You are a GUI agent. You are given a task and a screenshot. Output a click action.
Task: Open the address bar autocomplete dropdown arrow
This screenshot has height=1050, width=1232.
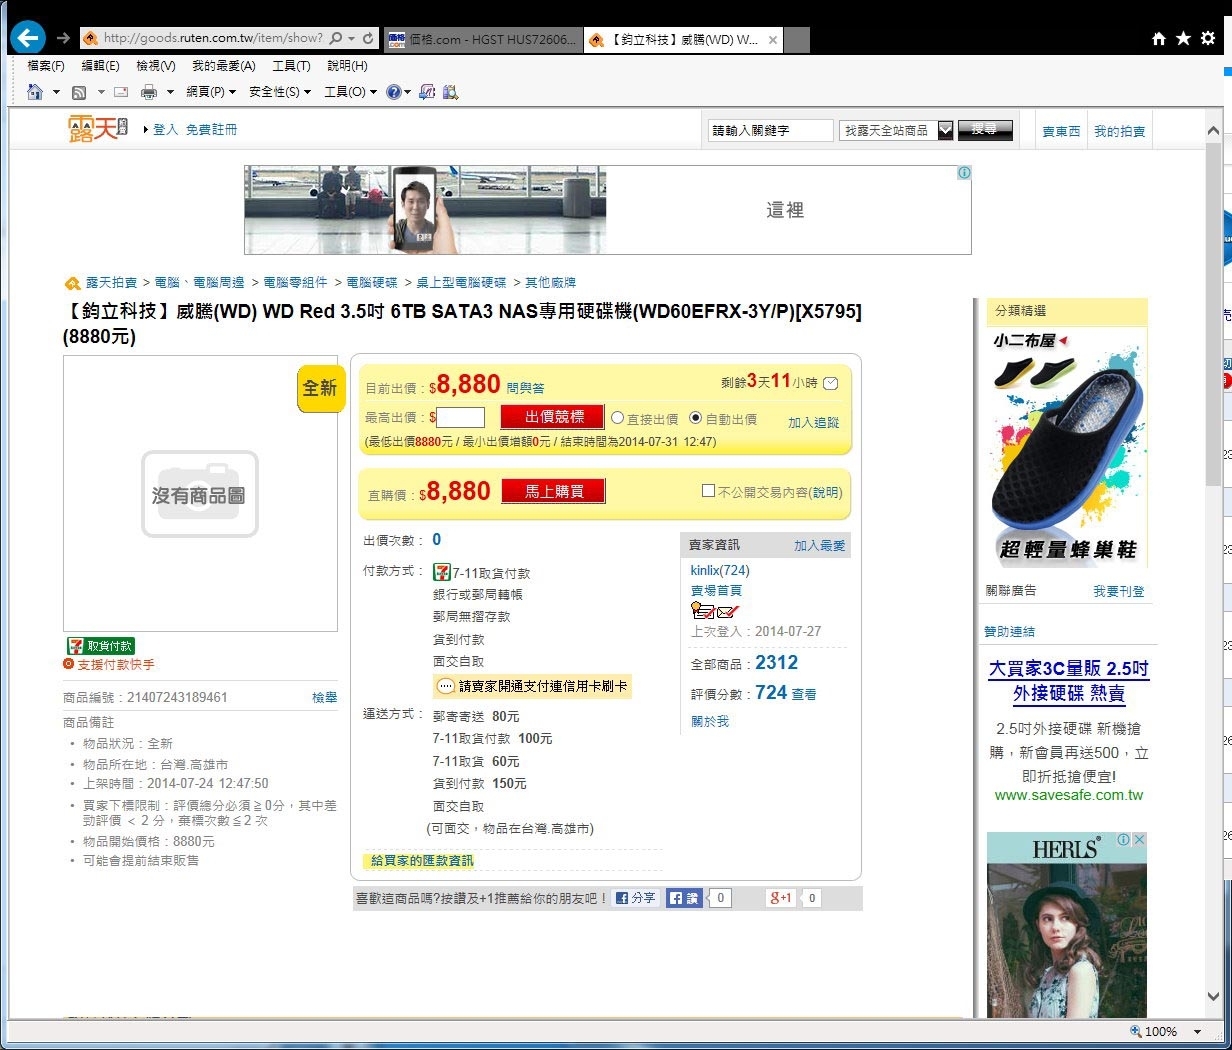pos(352,38)
